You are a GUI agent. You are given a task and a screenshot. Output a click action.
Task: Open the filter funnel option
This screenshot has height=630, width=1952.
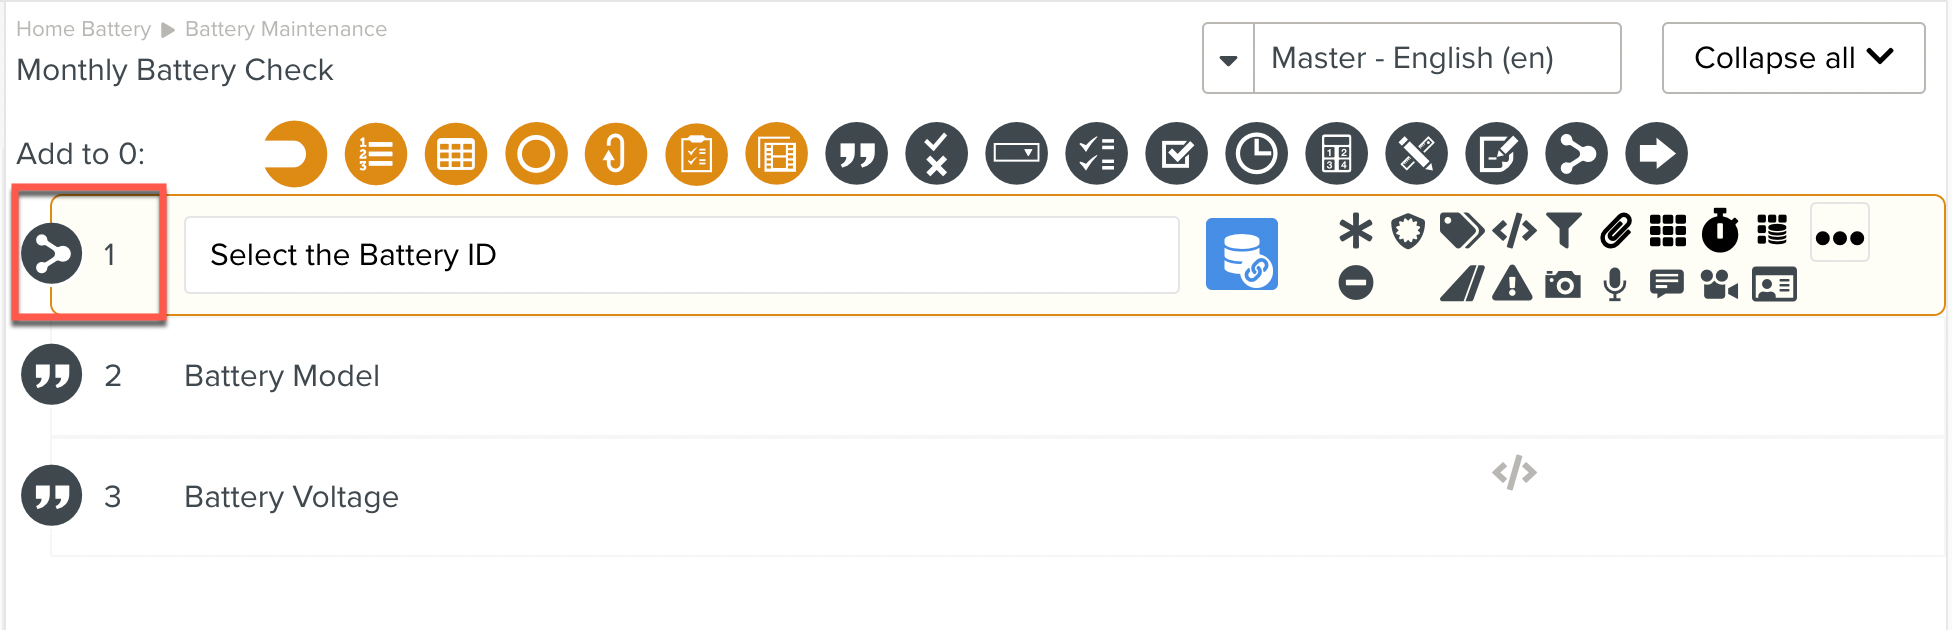1564,231
